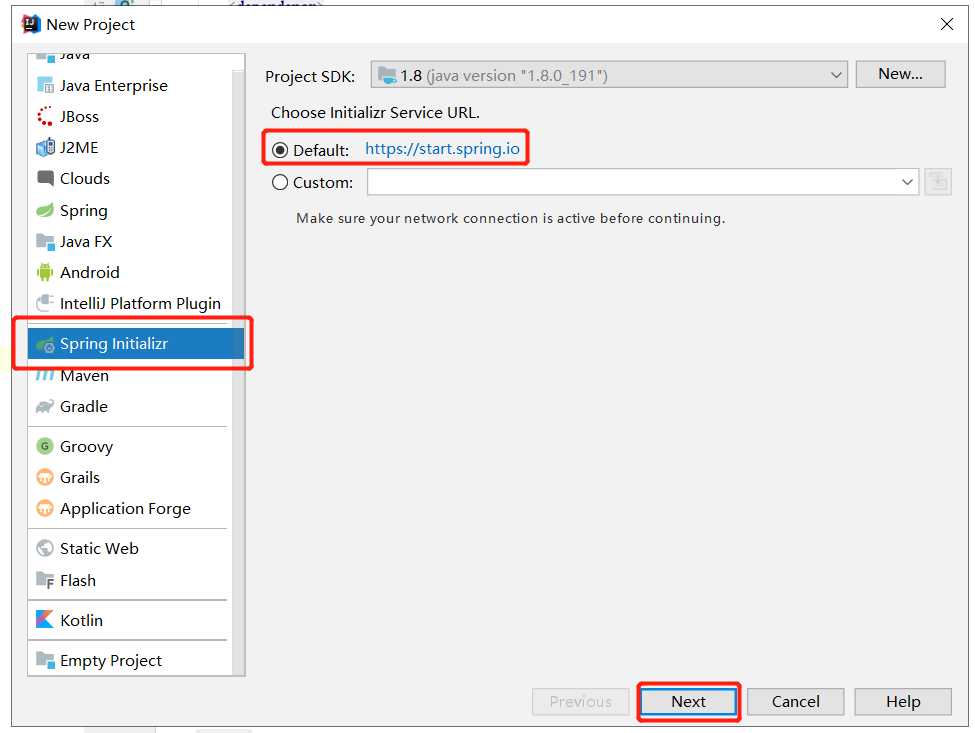Click the Empty Project folder icon
Image resolution: width=975 pixels, height=733 pixels.
pyautogui.click(x=45, y=660)
